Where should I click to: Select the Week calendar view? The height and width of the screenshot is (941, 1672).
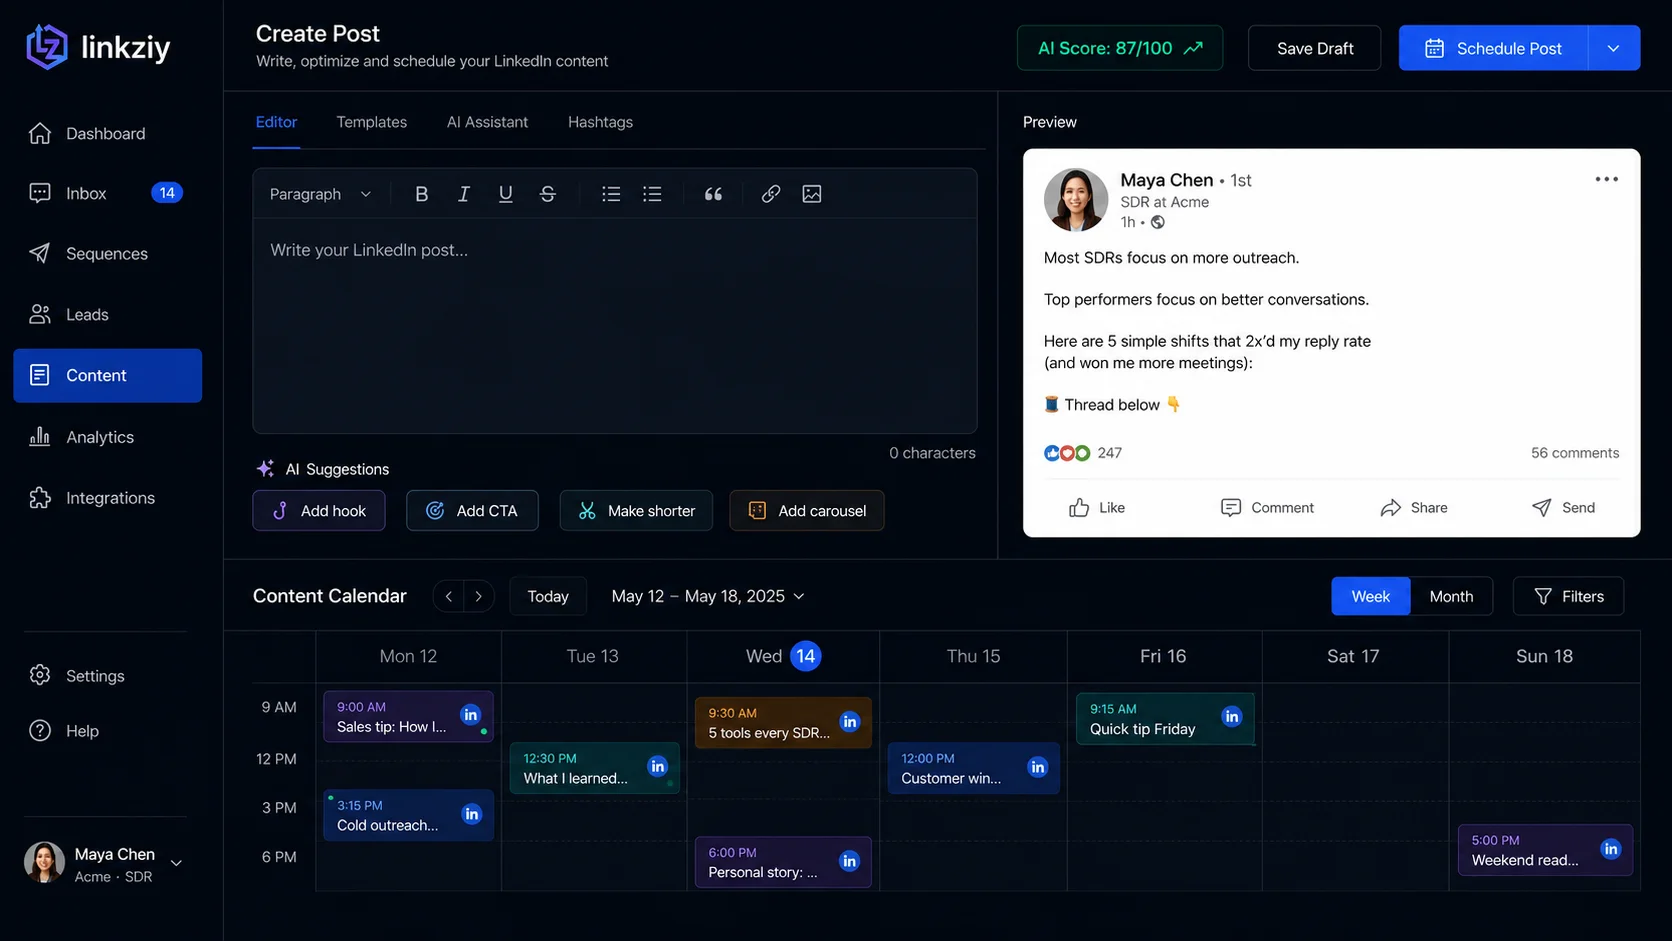[x=1371, y=596]
